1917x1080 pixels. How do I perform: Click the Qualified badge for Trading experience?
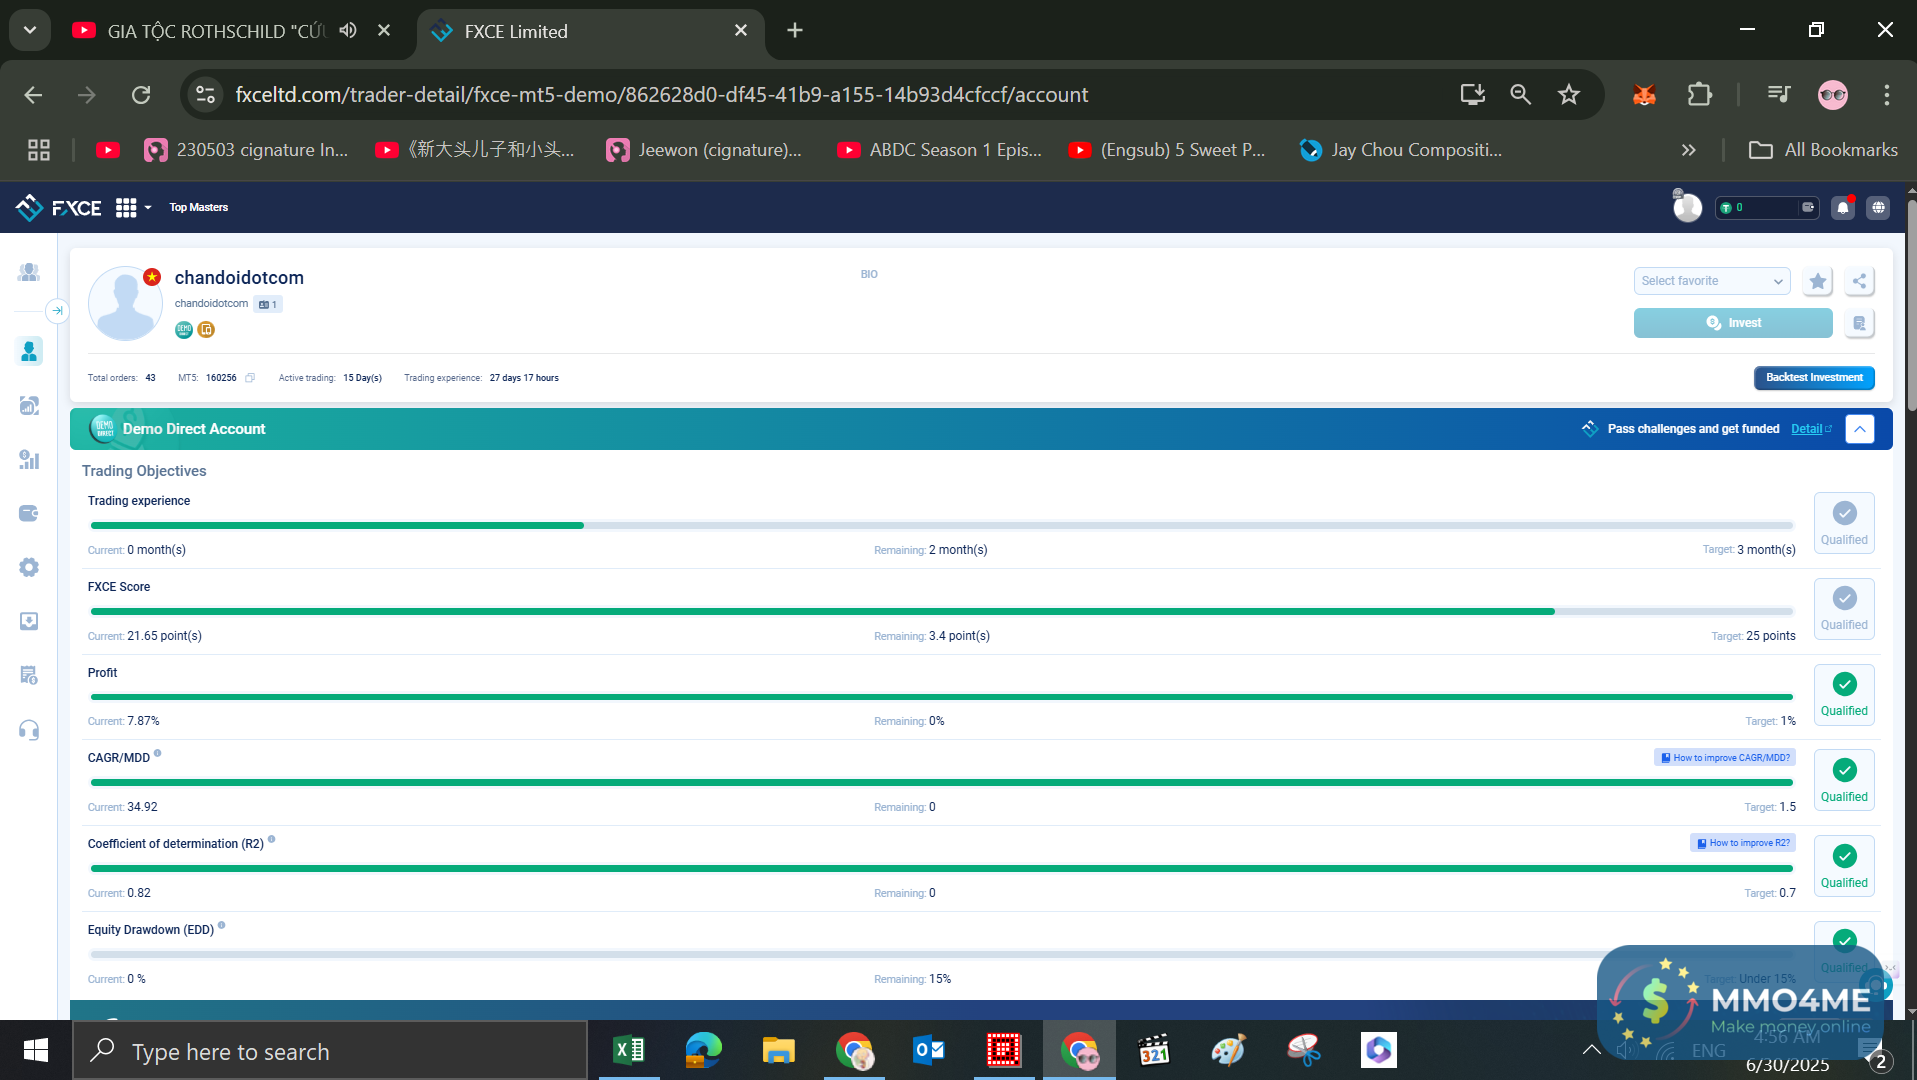click(1844, 523)
